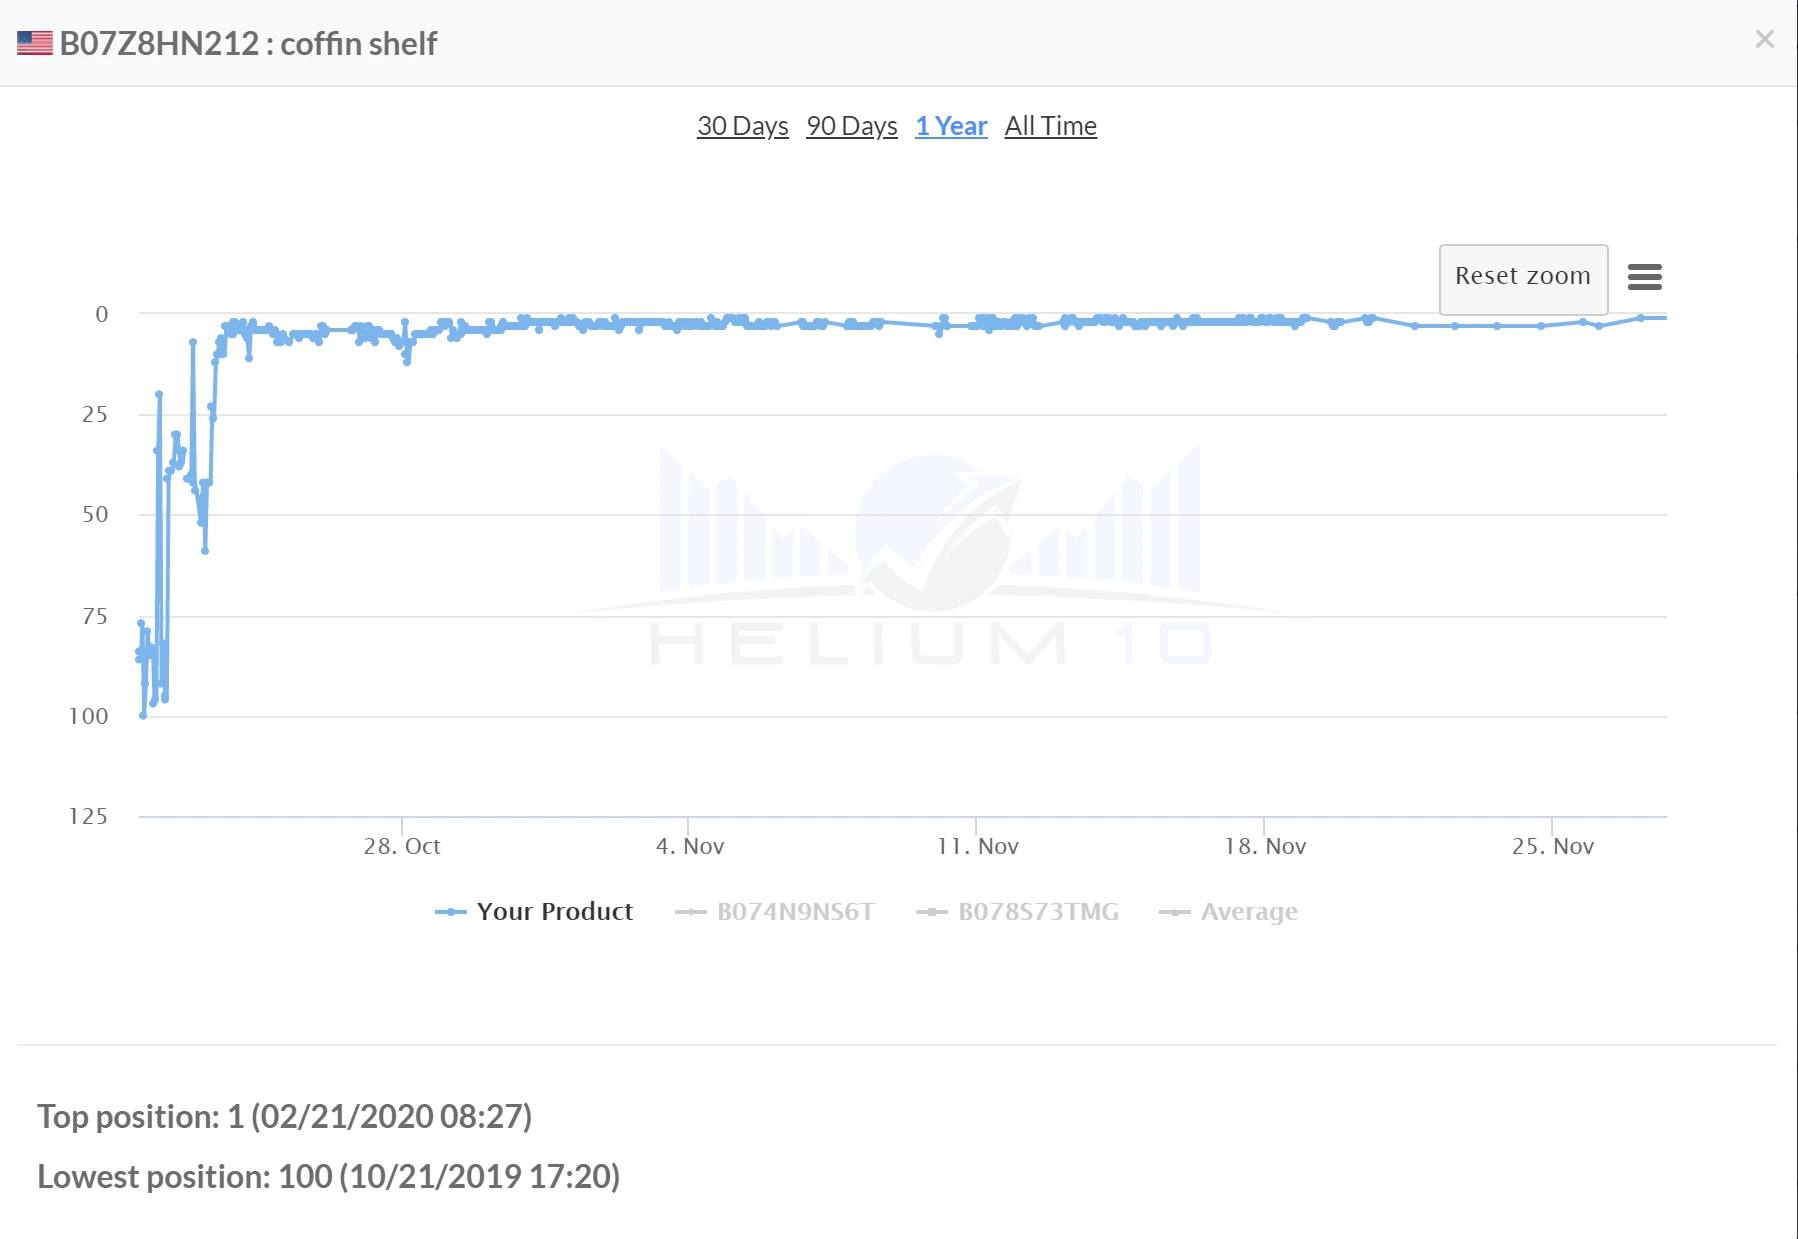Click the Your Product legend line marker
The image size is (1798, 1239).
coord(451,912)
